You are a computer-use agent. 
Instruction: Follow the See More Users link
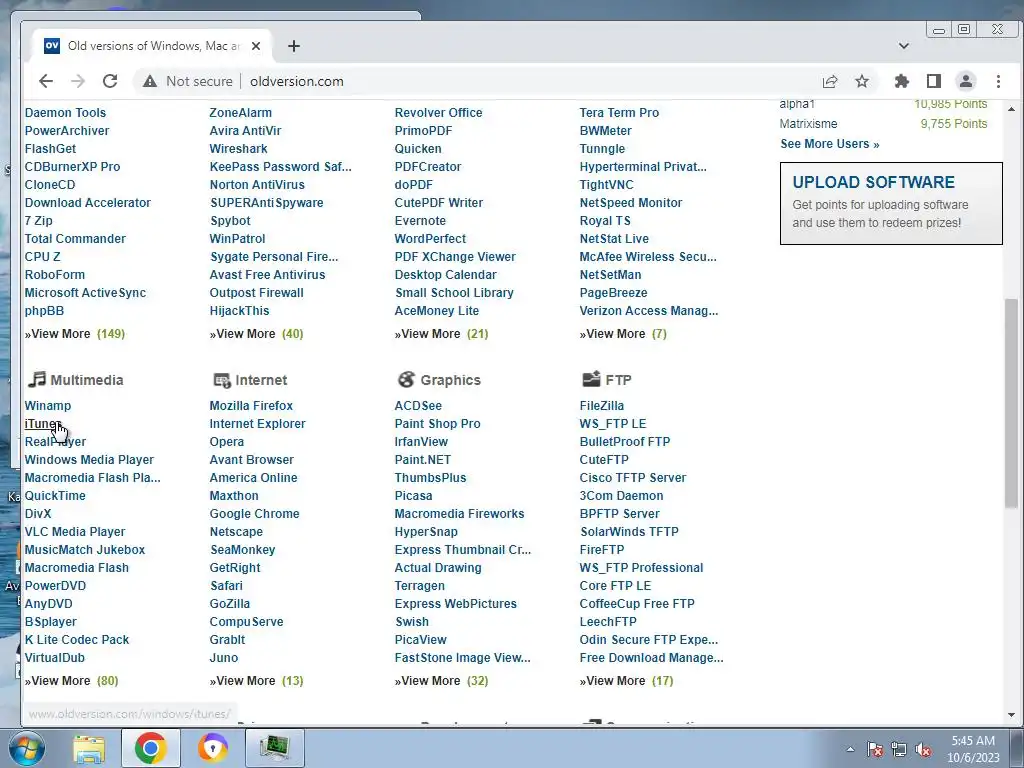tap(829, 144)
